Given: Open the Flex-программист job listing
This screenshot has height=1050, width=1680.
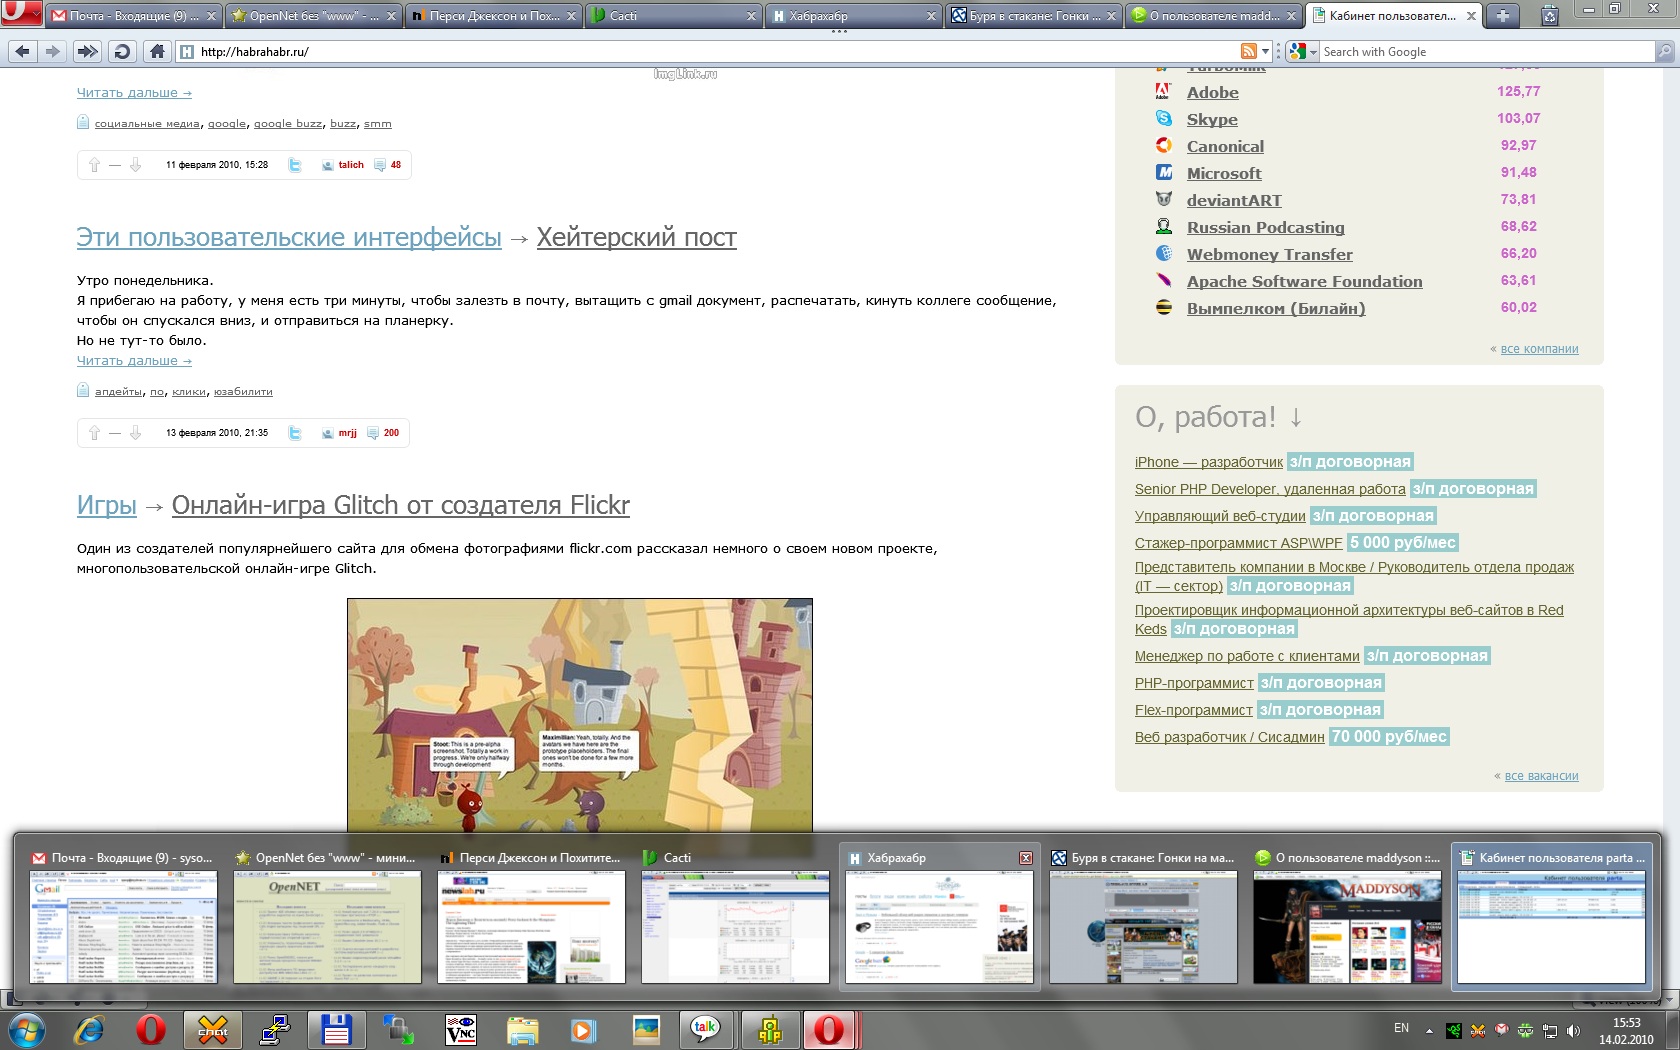Looking at the screenshot, I should [x=1193, y=710].
